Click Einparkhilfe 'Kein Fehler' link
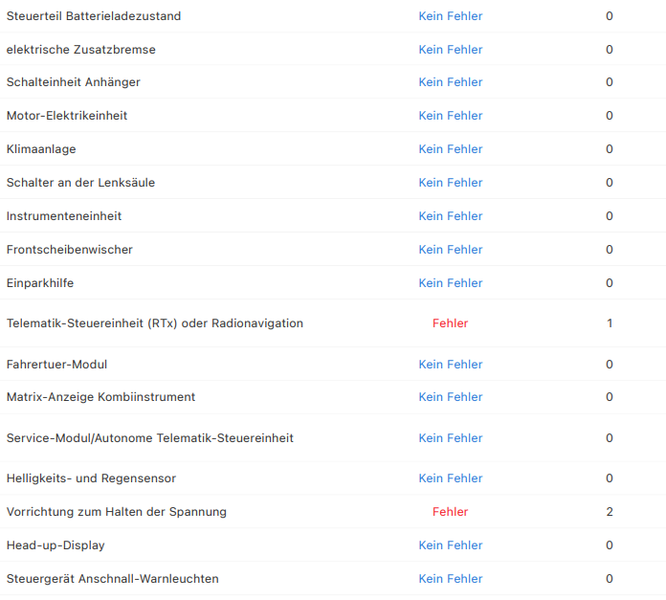Viewport: 666px width, 600px height. pyautogui.click(x=450, y=283)
